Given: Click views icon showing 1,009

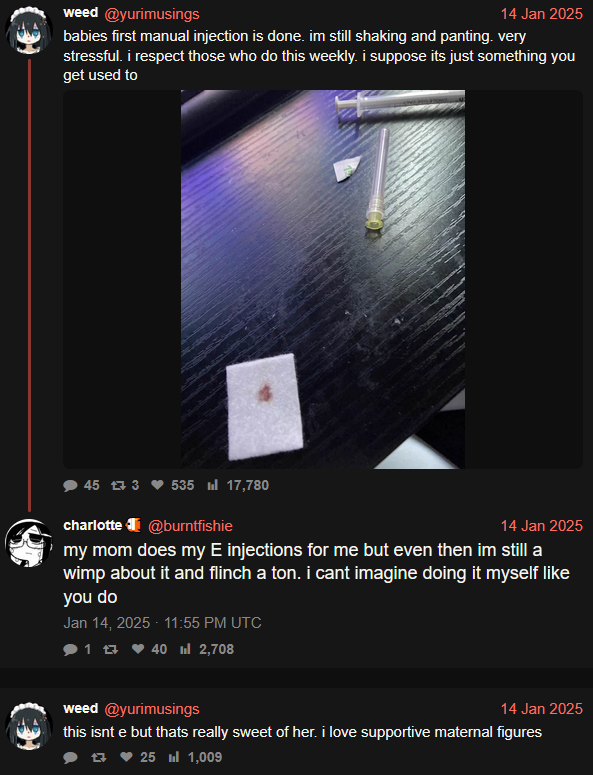Looking at the screenshot, I should tap(174, 757).
